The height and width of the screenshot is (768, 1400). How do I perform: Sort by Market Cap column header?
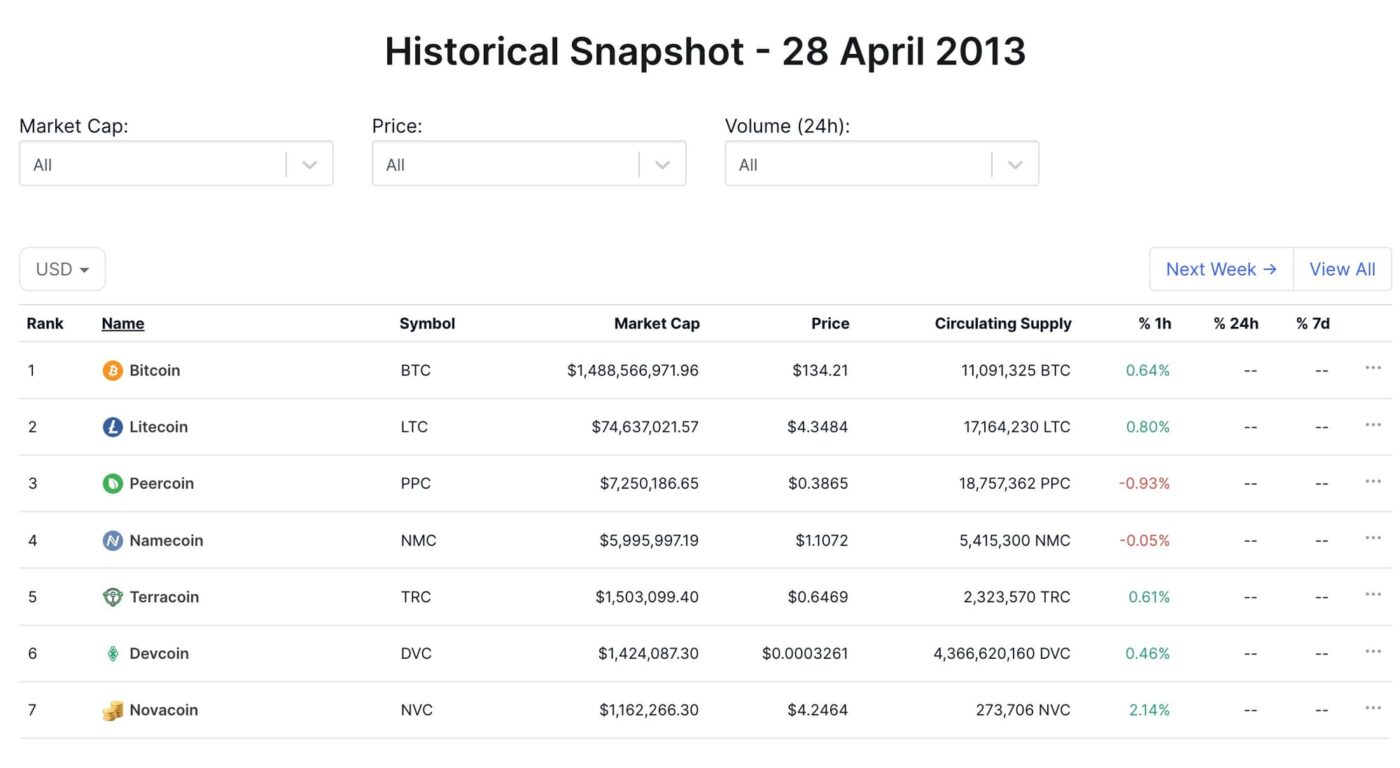[x=657, y=323]
